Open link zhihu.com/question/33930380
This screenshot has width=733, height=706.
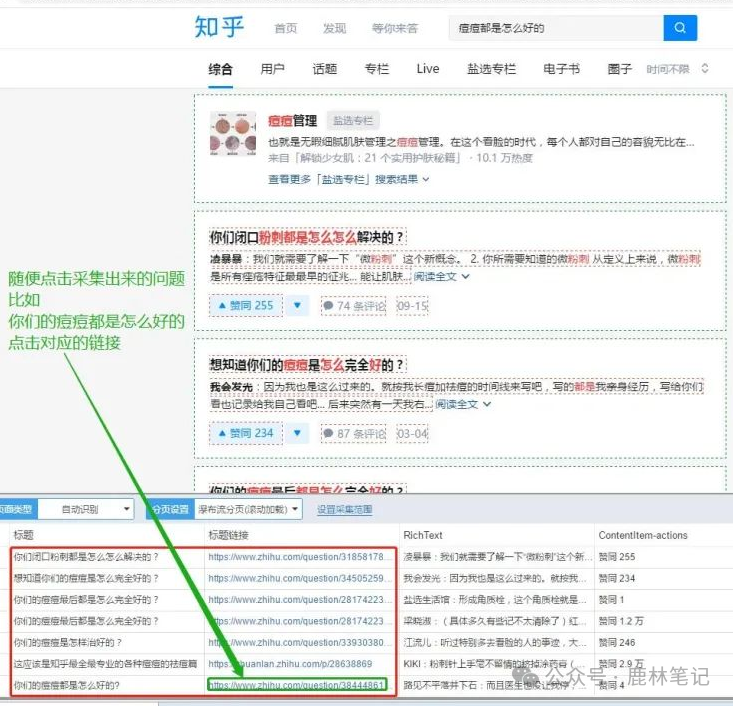coord(299,642)
